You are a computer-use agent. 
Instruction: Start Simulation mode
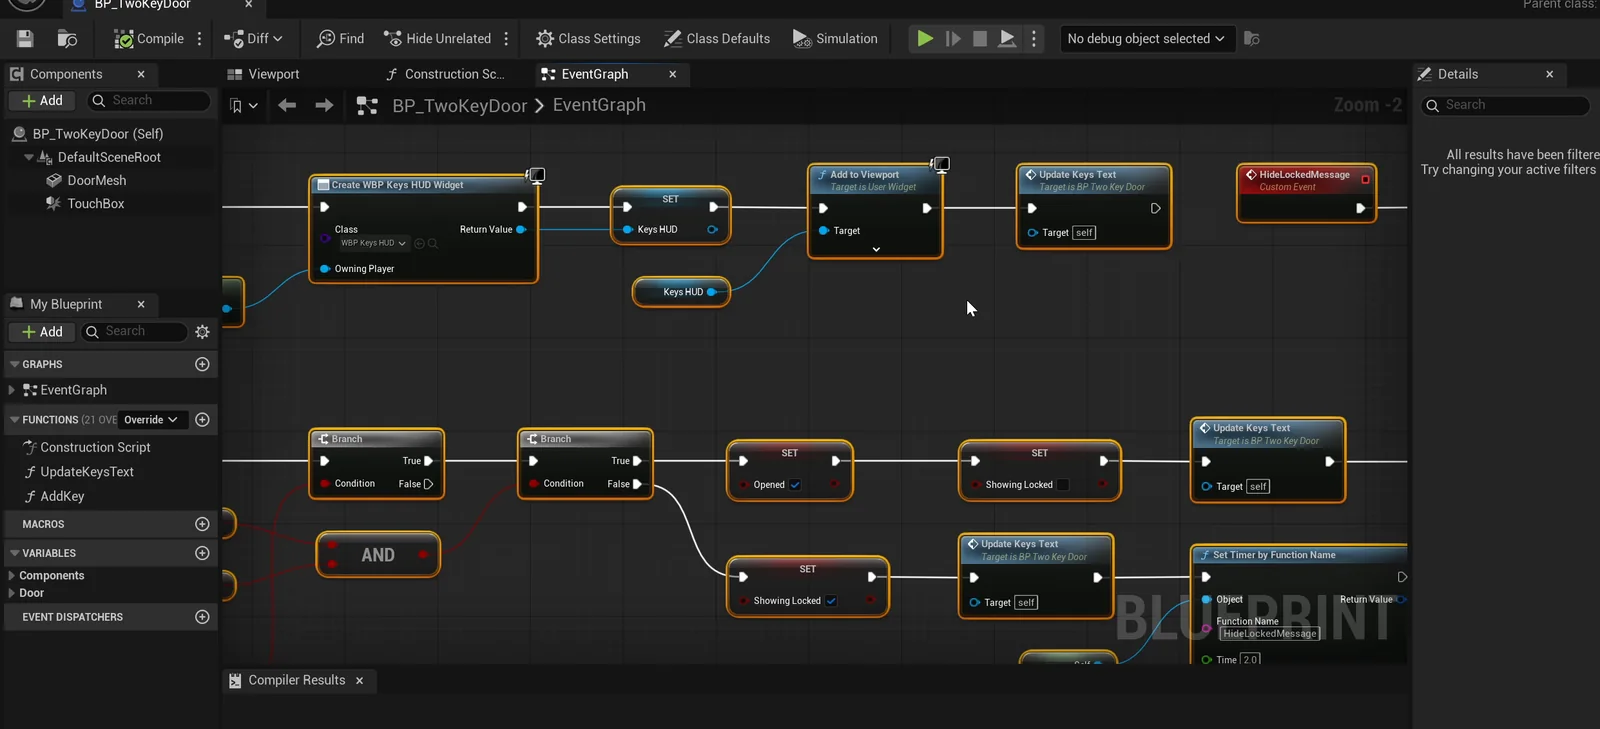point(835,39)
